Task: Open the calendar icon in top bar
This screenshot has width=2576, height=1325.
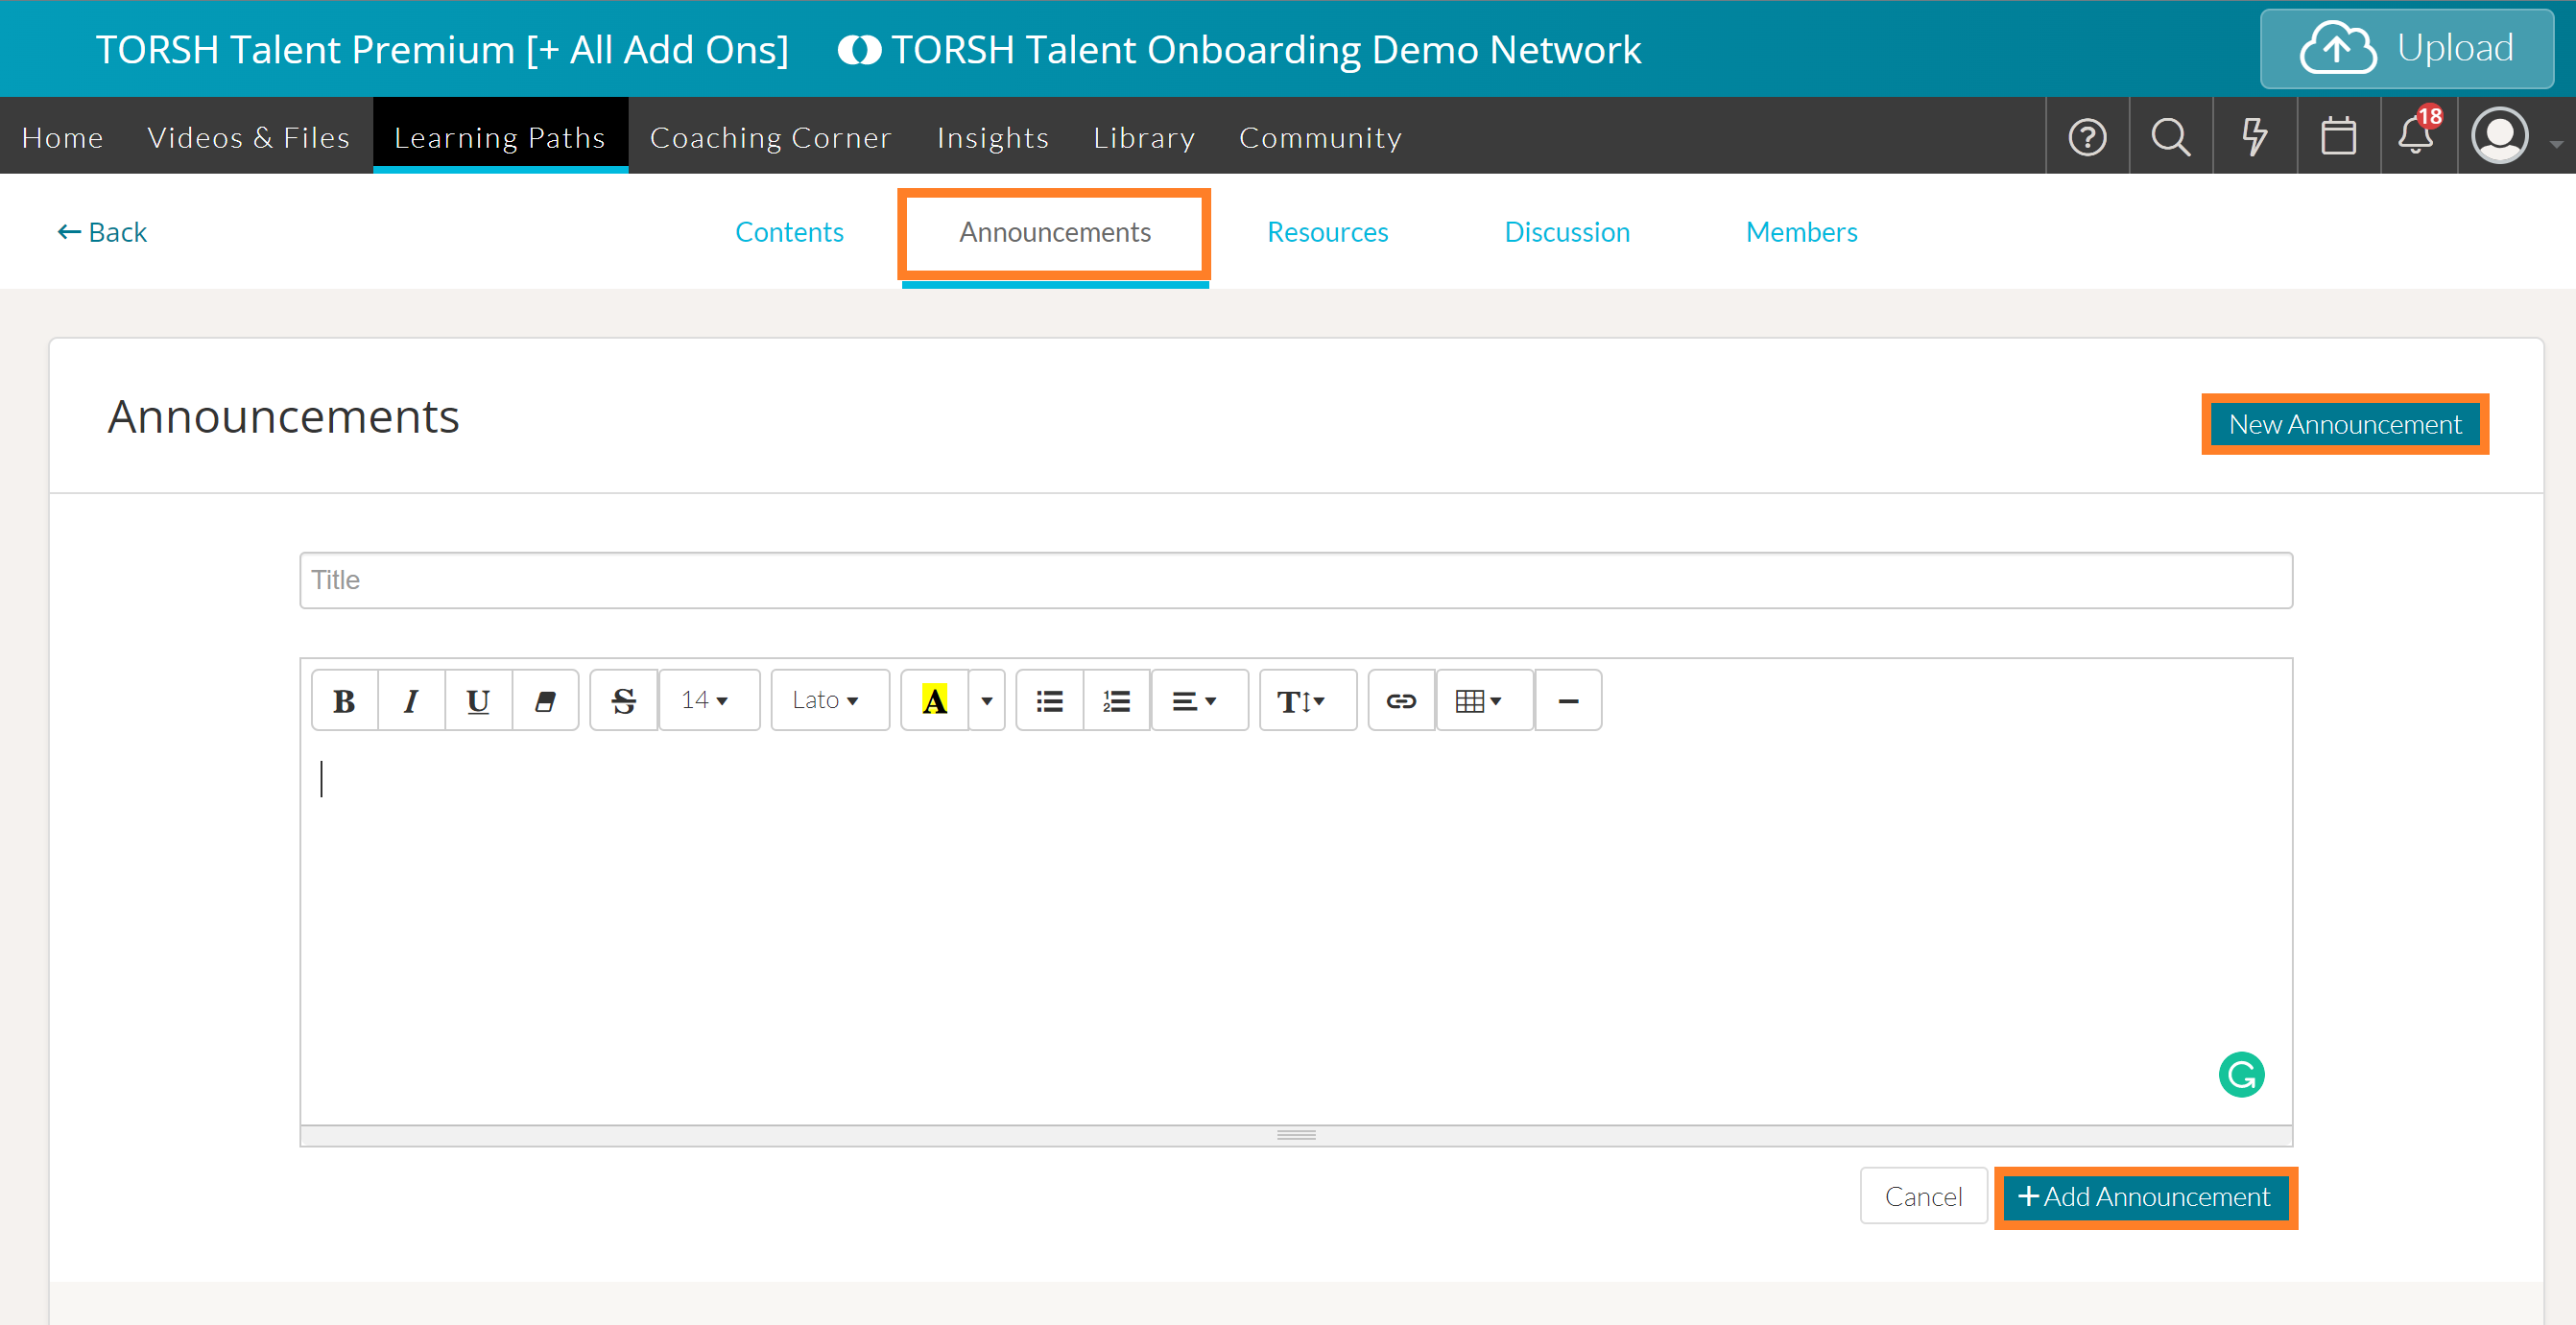Action: (2338, 136)
